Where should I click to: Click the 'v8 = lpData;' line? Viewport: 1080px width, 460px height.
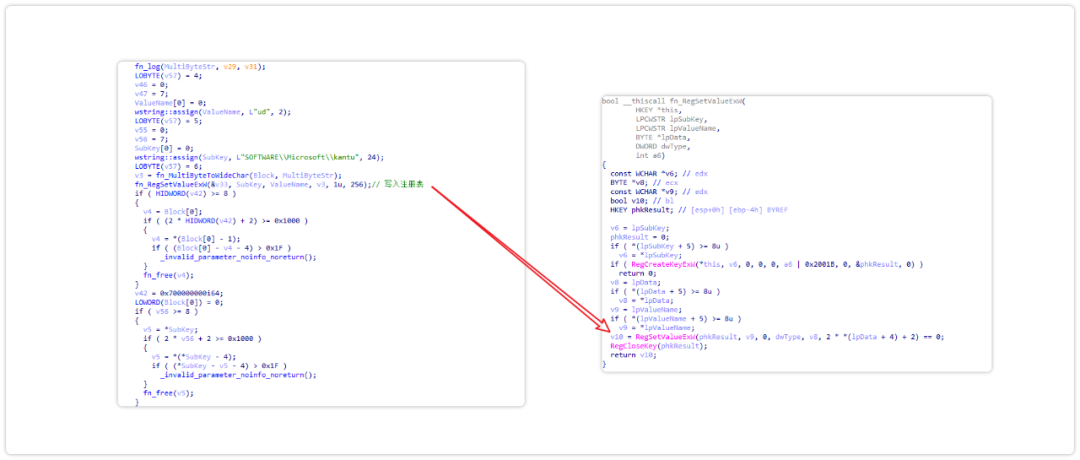click(634, 282)
